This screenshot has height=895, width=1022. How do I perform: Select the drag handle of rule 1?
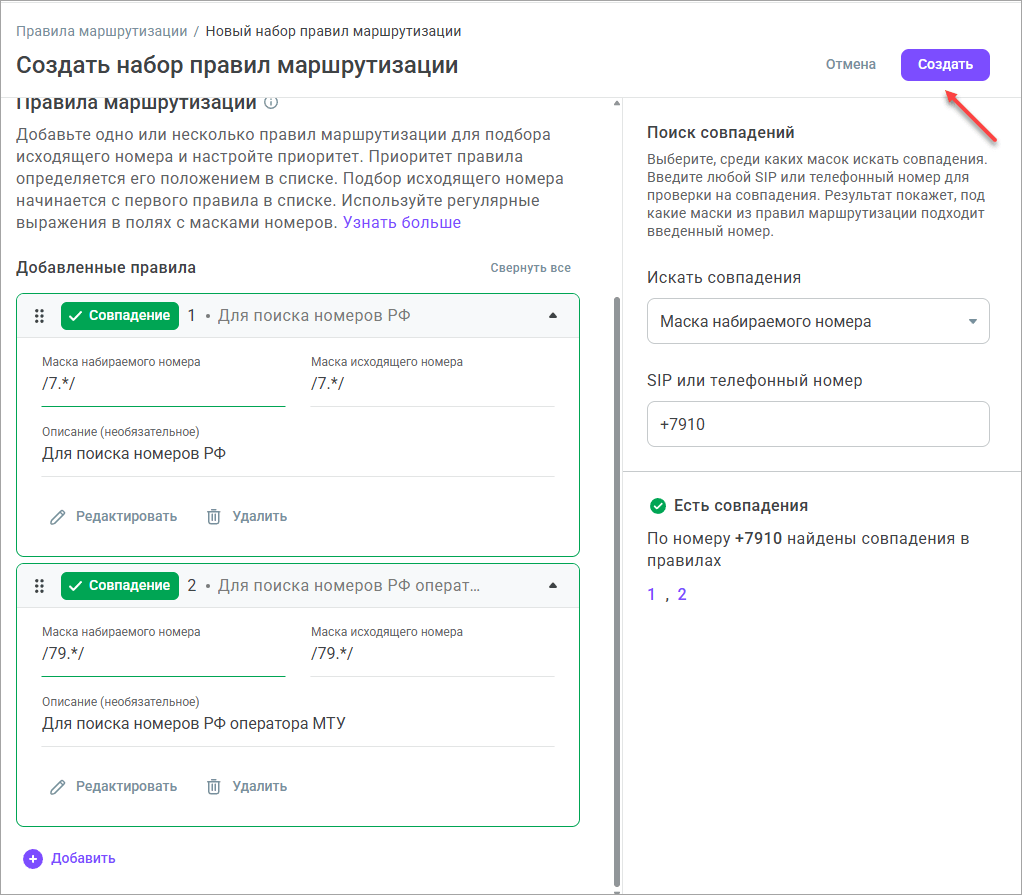coord(39,315)
